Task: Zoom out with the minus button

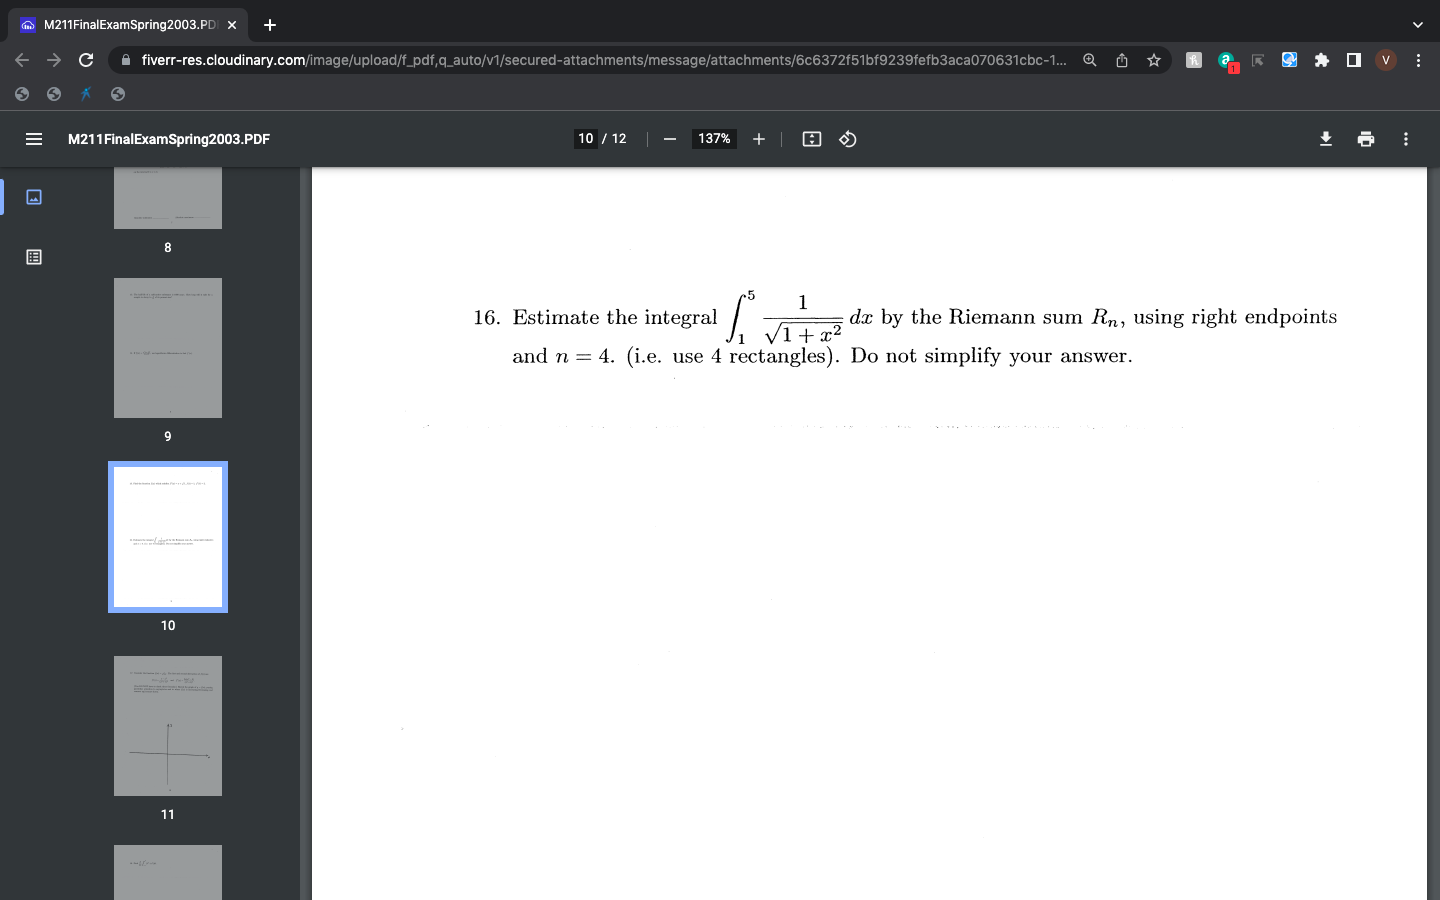Action: [x=670, y=139]
